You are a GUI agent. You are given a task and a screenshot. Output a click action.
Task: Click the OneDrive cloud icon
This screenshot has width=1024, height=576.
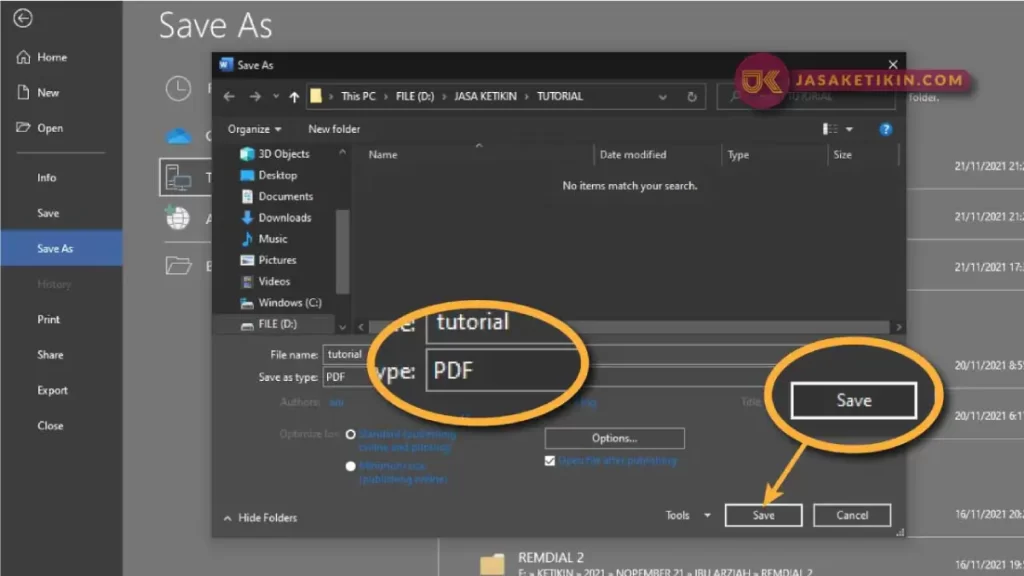[x=178, y=136]
